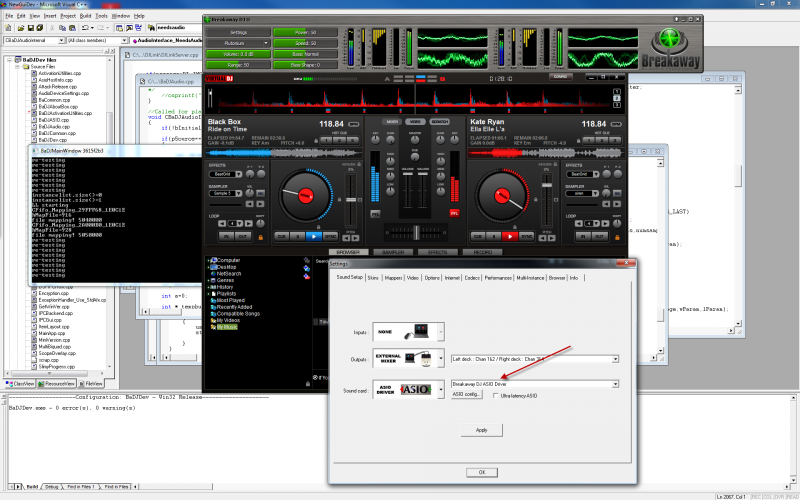Click the Undo icon in Visual C++ toolbar
The height and width of the screenshot is (500, 800).
[85, 28]
